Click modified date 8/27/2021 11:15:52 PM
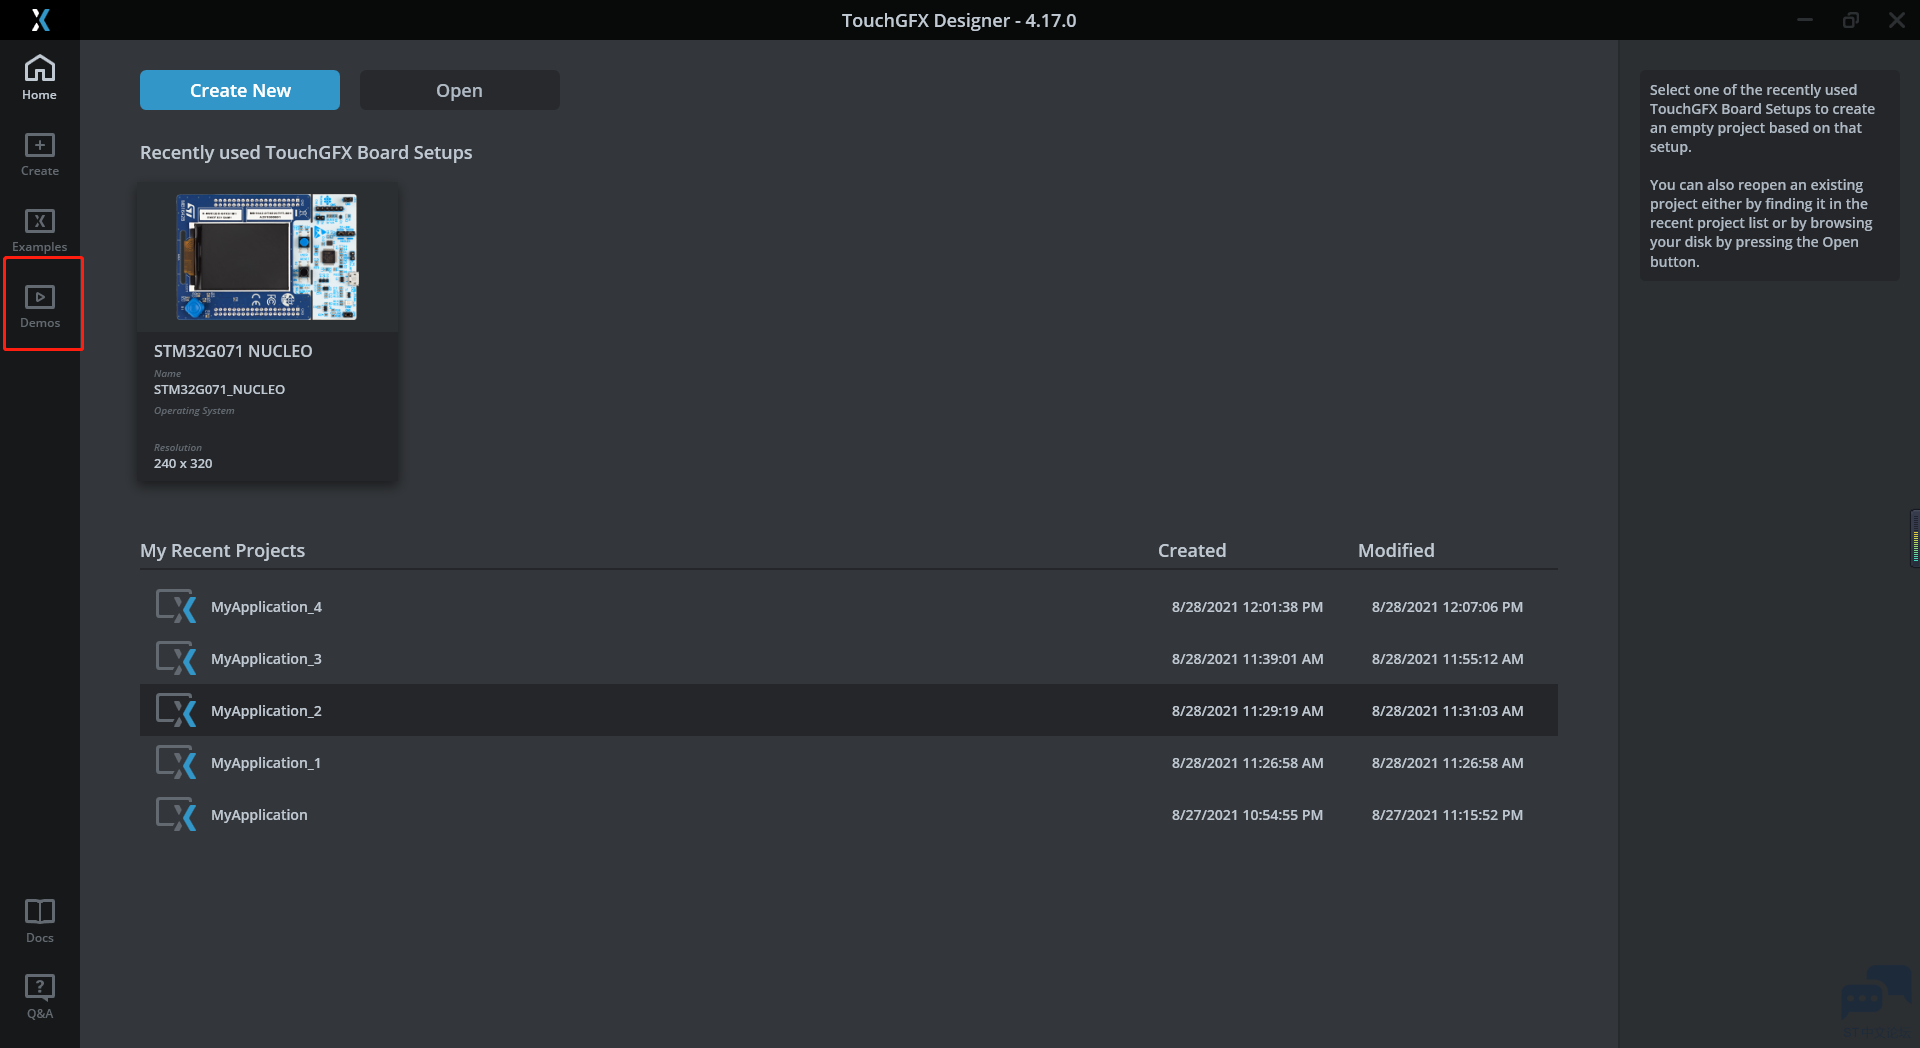1920x1048 pixels. [x=1447, y=815]
